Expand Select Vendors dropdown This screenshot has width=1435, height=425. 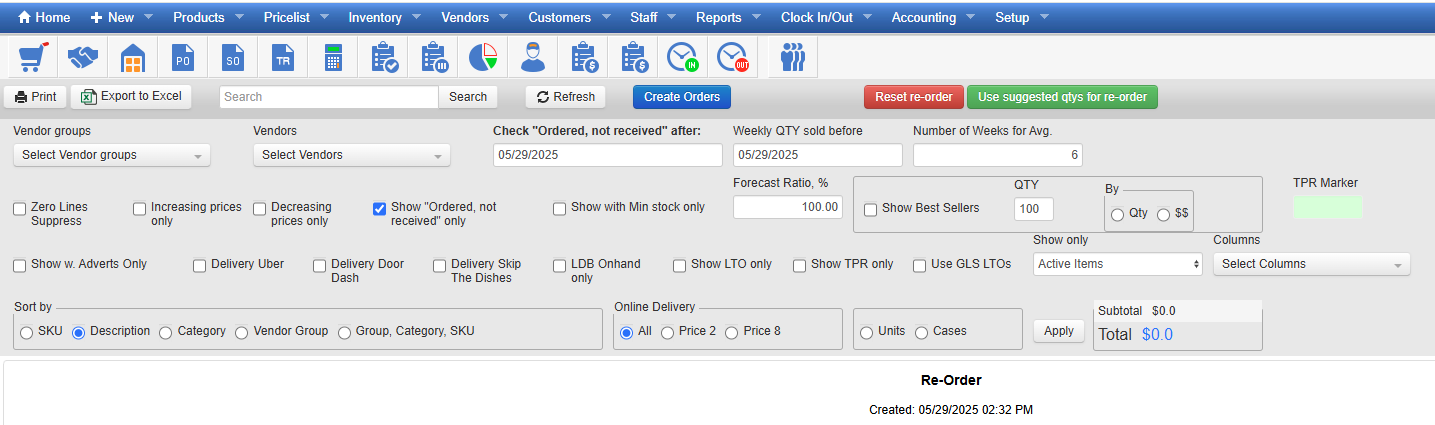351,155
